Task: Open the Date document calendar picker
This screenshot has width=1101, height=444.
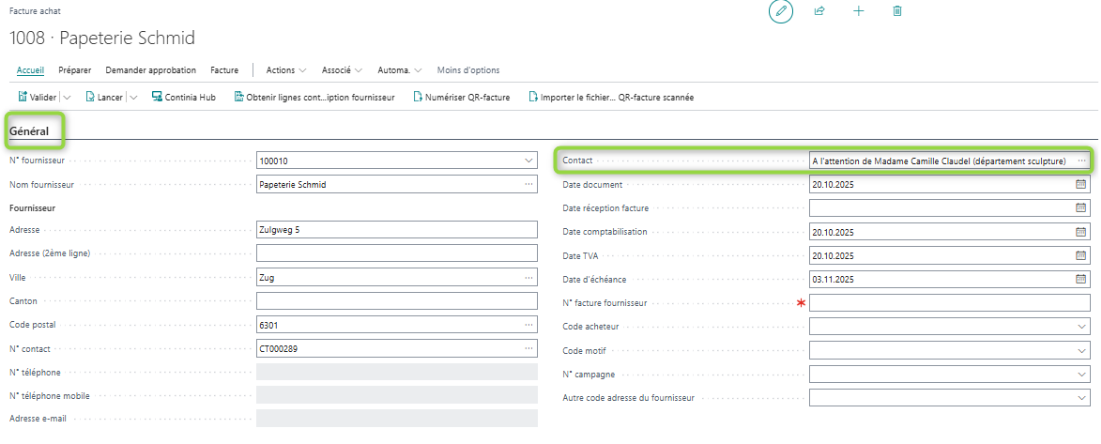Action: point(1081,184)
